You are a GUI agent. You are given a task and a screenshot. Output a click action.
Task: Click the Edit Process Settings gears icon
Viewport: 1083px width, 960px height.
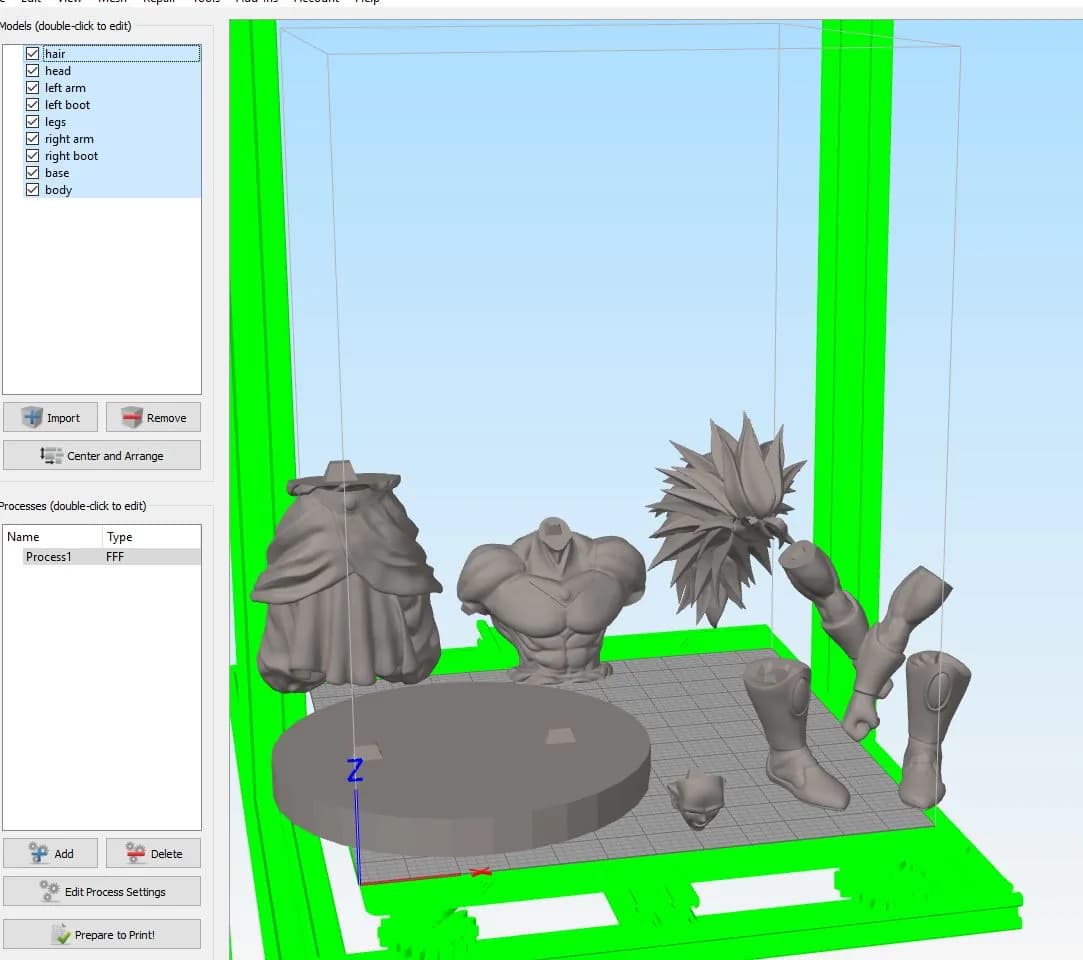(x=49, y=891)
